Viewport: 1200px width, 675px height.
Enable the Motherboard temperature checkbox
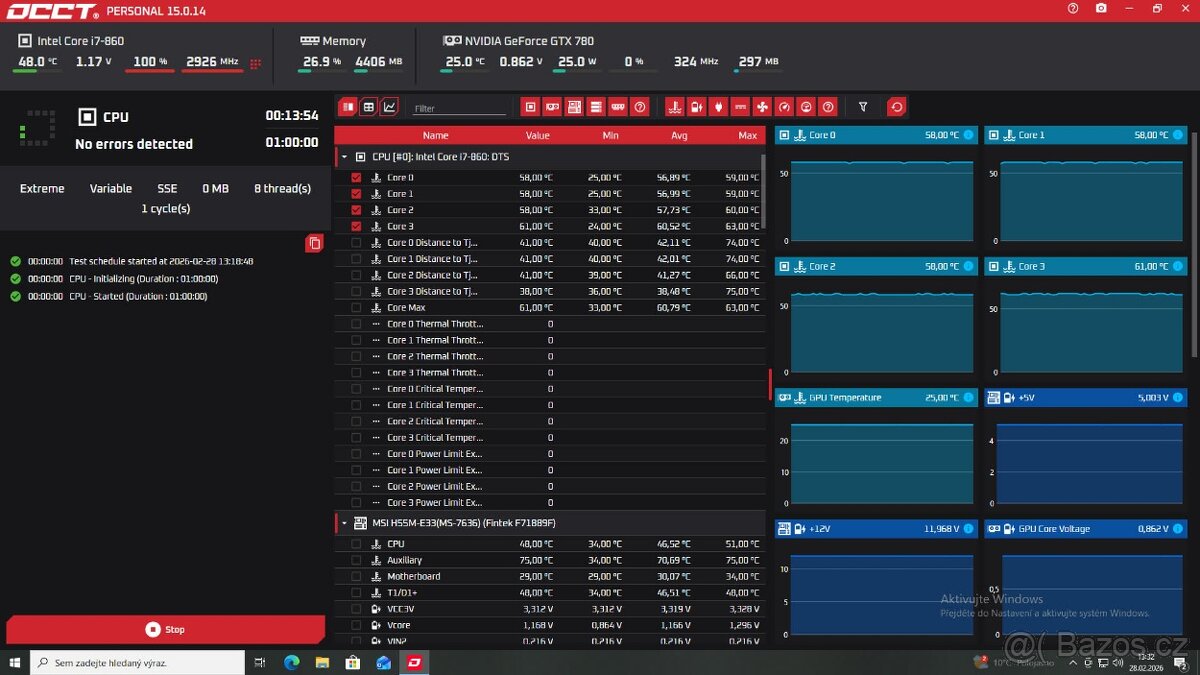pos(356,576)
